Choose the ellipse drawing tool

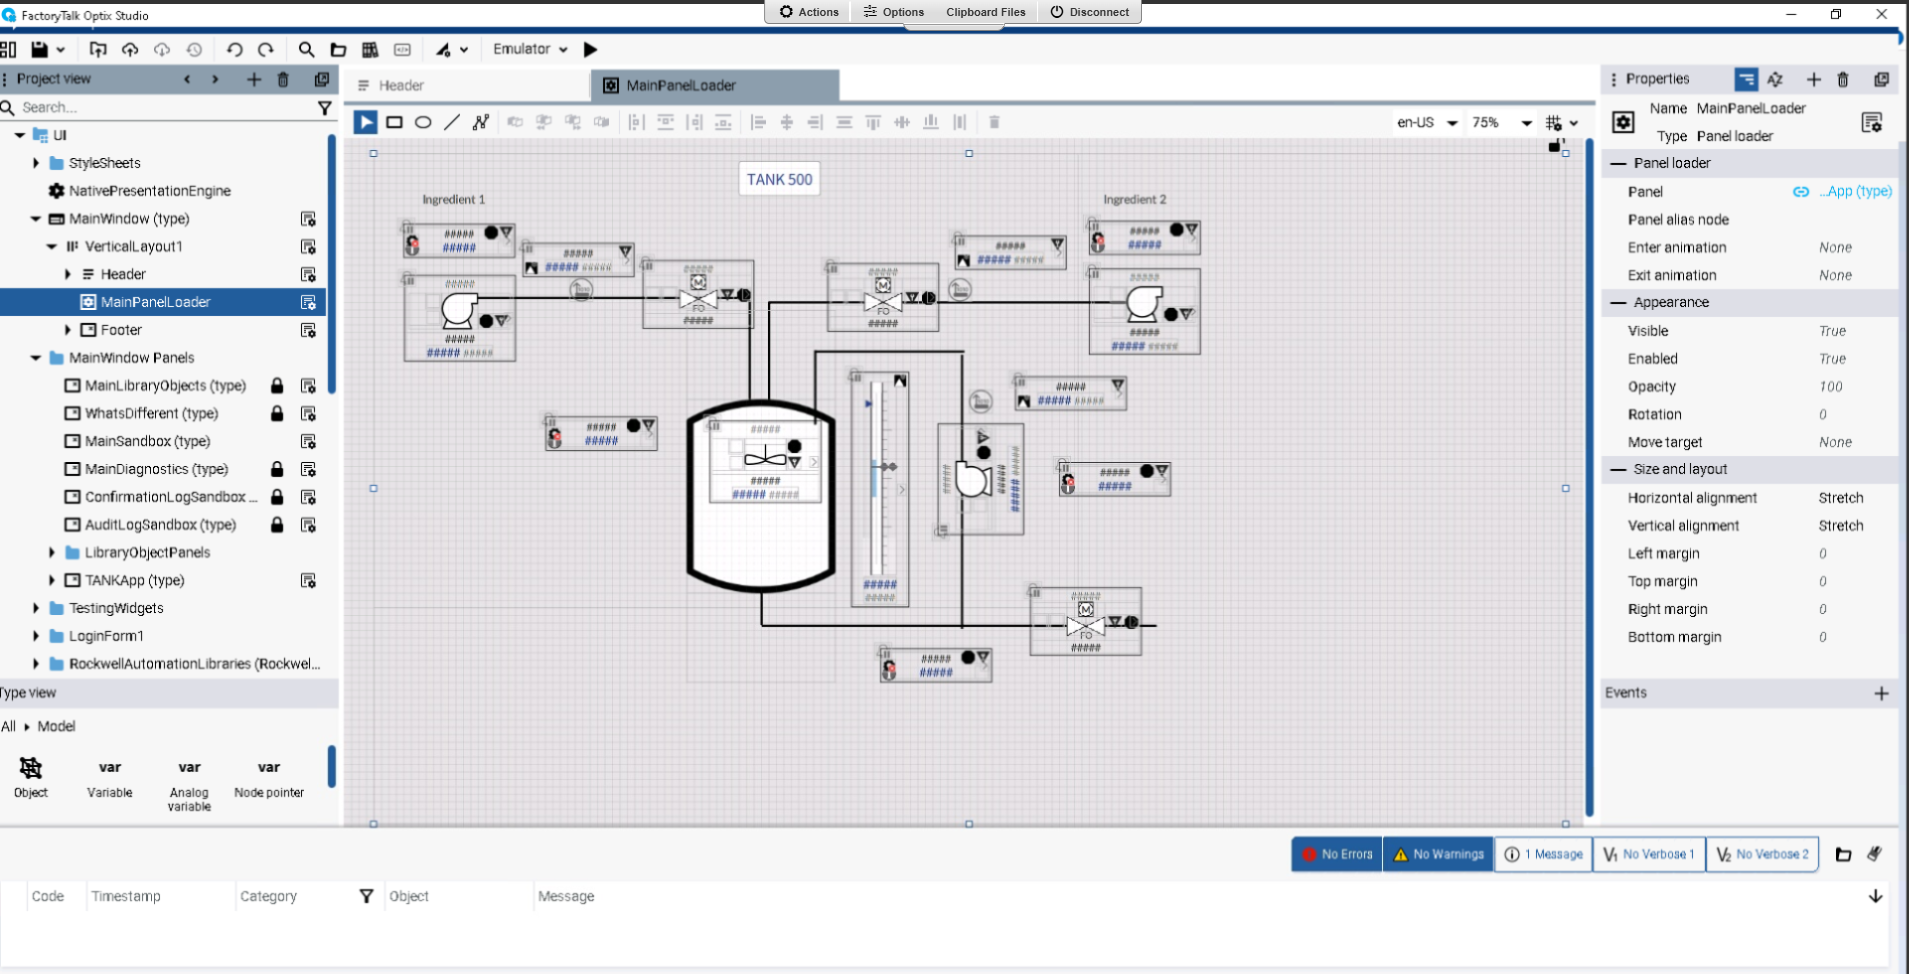(423, 122)
